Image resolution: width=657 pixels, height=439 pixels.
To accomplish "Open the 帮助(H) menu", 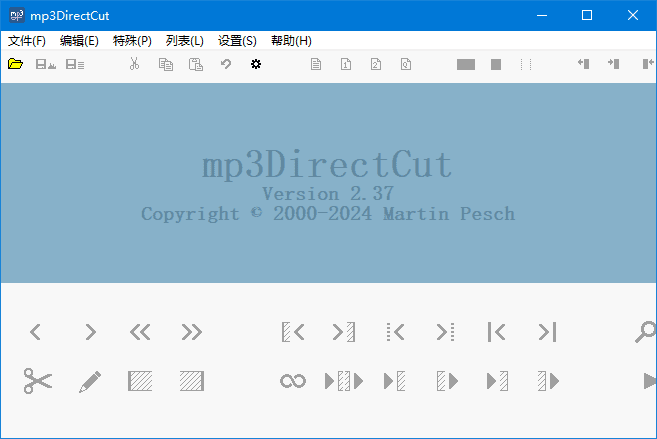I will 291,41.
